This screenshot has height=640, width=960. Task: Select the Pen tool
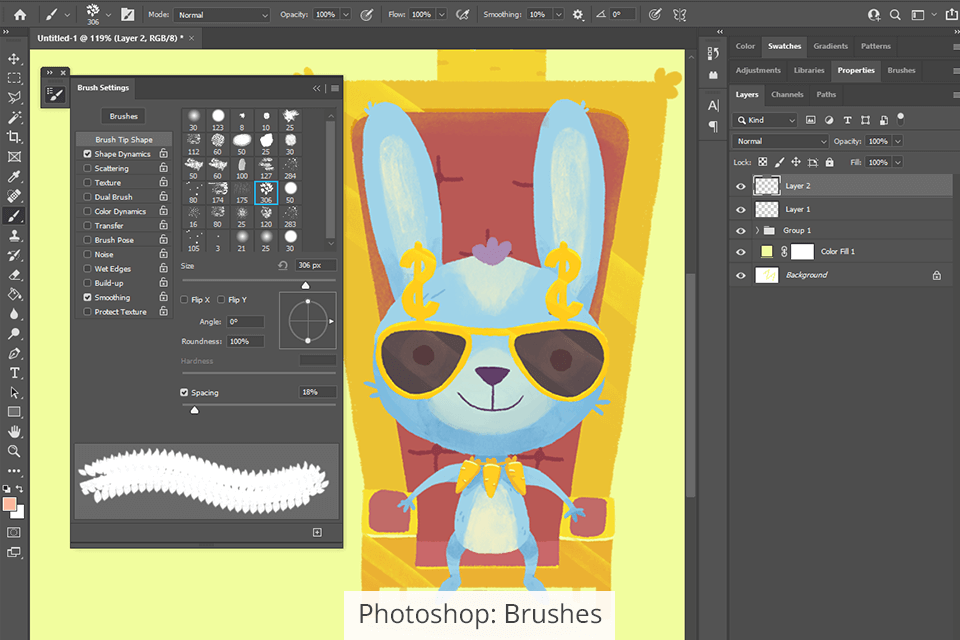click(x=13, y=353)
